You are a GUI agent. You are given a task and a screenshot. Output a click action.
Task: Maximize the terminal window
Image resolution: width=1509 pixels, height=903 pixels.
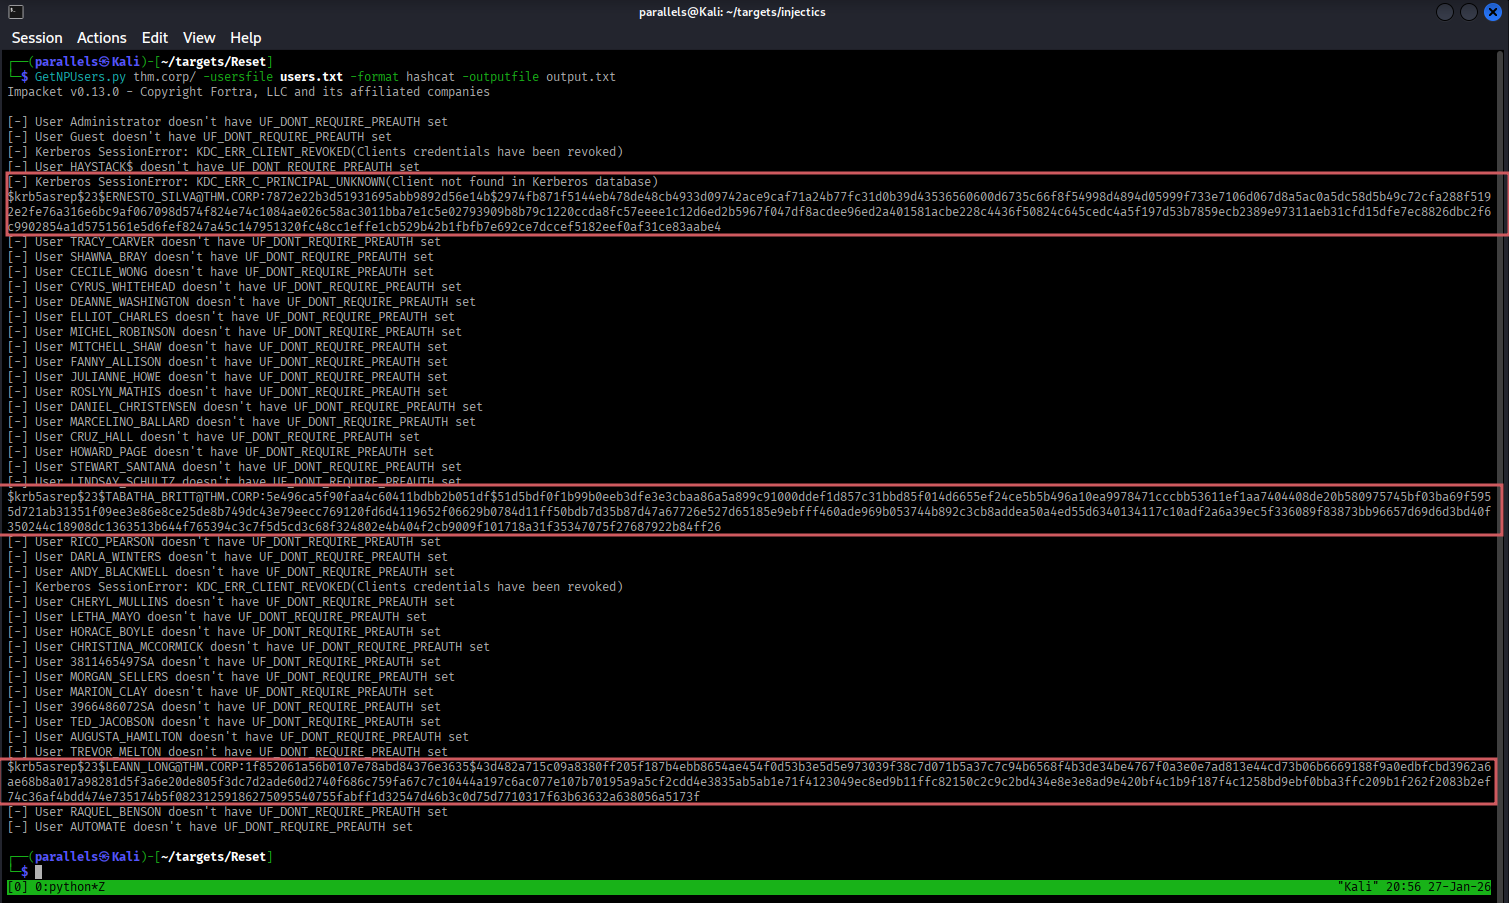[x=1468, y=12]
